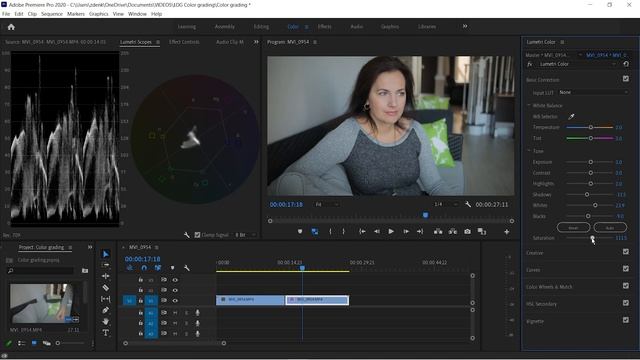
Task: Open the File menu
Action: click(x=6, y=14)
